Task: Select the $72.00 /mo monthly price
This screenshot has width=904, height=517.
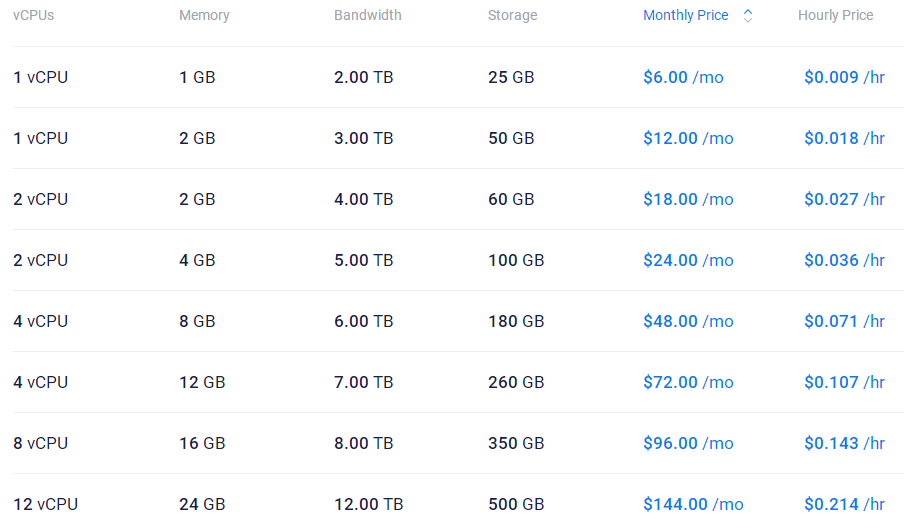Action: point(688,382)
